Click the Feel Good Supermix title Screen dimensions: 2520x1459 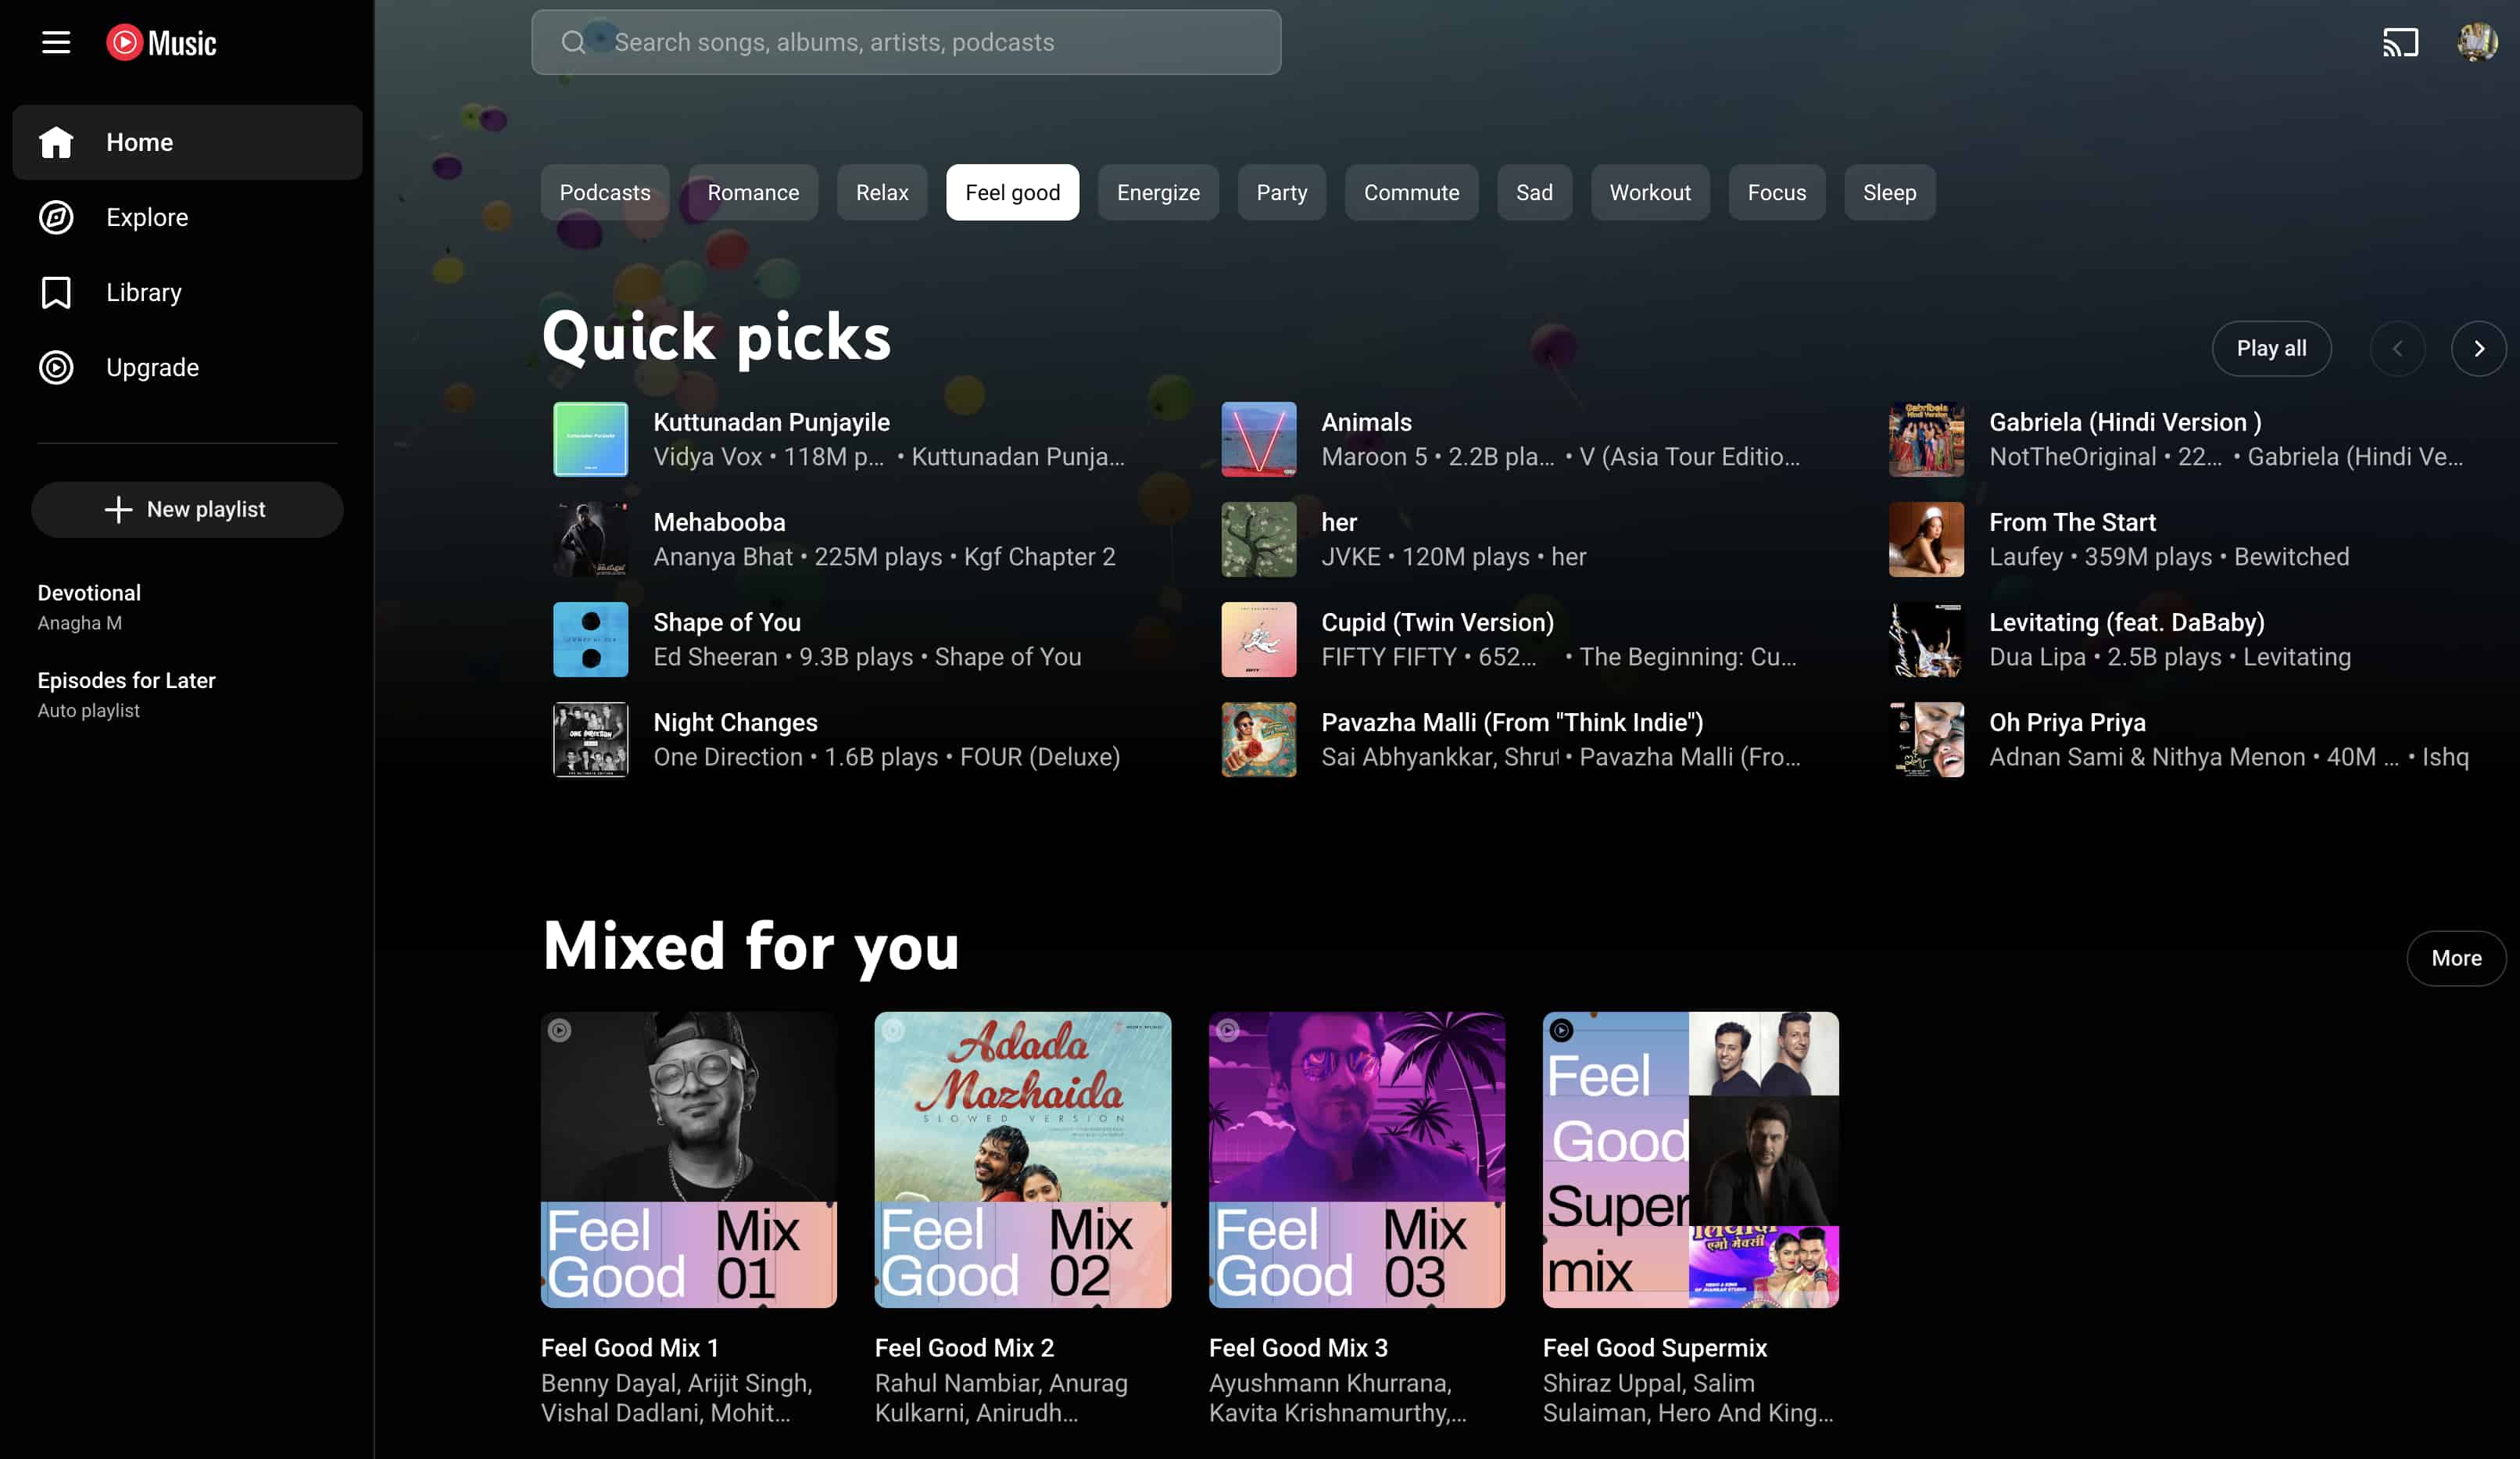coord(1655,1347)
